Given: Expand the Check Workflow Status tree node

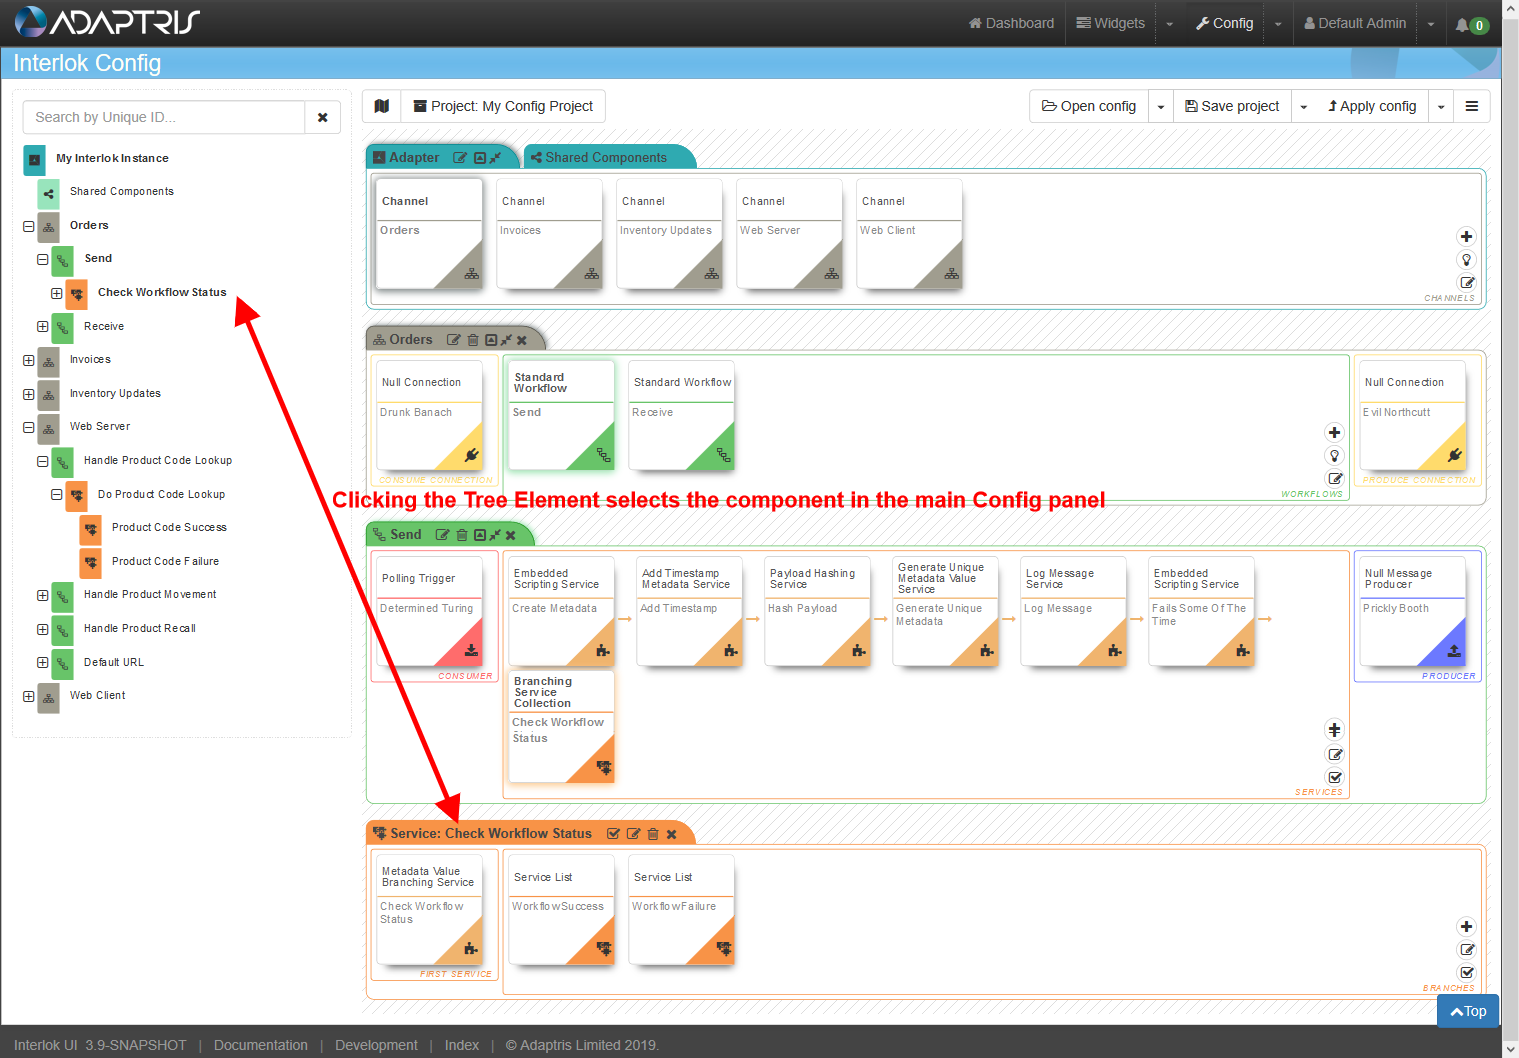Looking at the screenshot, I should [x=57, y=293].
